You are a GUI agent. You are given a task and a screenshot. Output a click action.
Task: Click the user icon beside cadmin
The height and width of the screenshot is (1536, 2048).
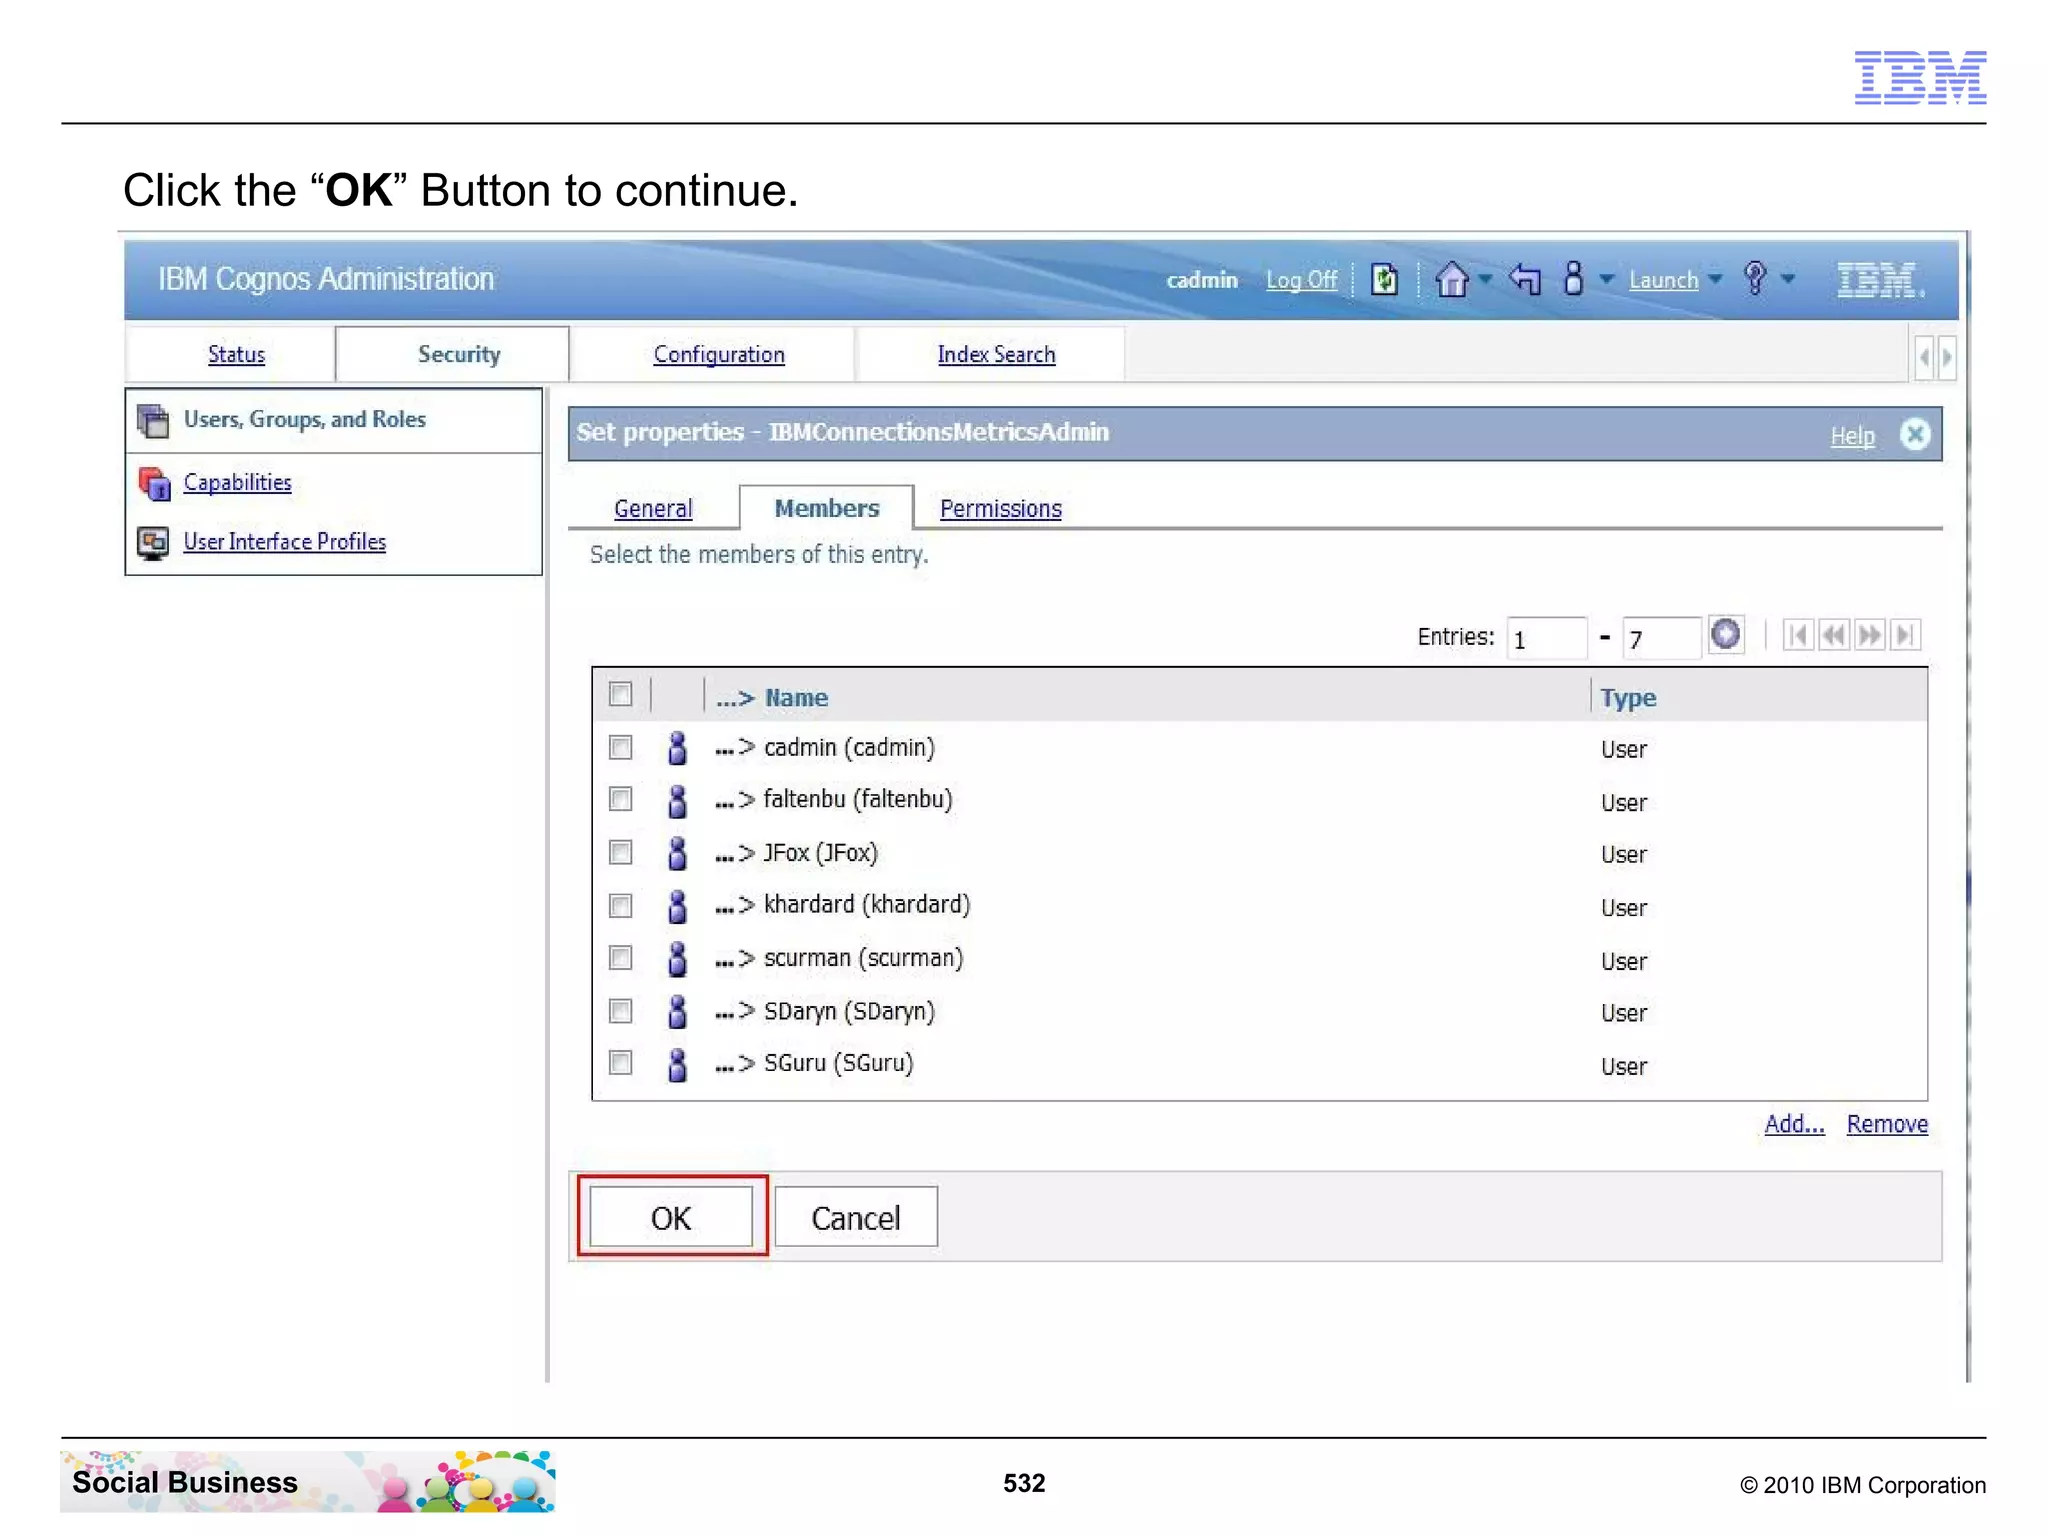677,747
